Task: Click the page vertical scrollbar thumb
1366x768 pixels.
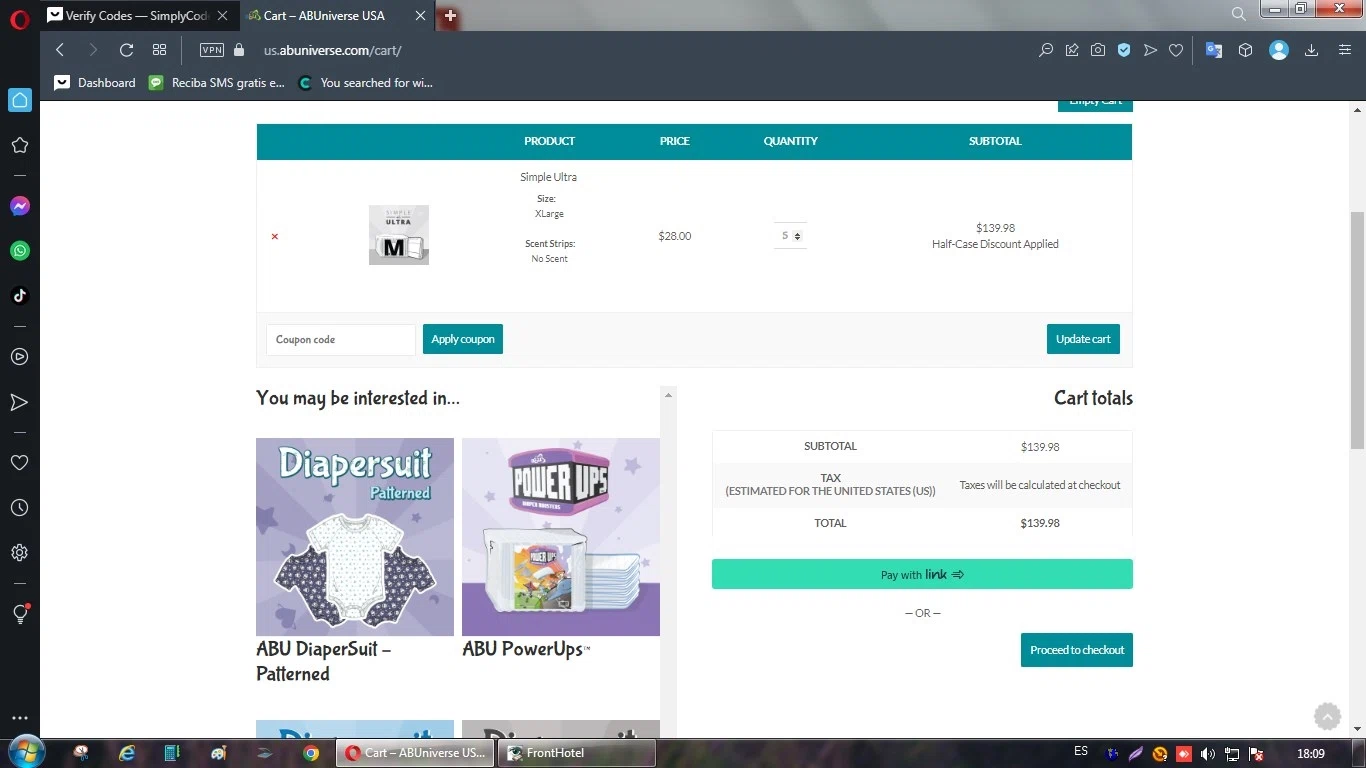Action: (x=1357, y=330)
